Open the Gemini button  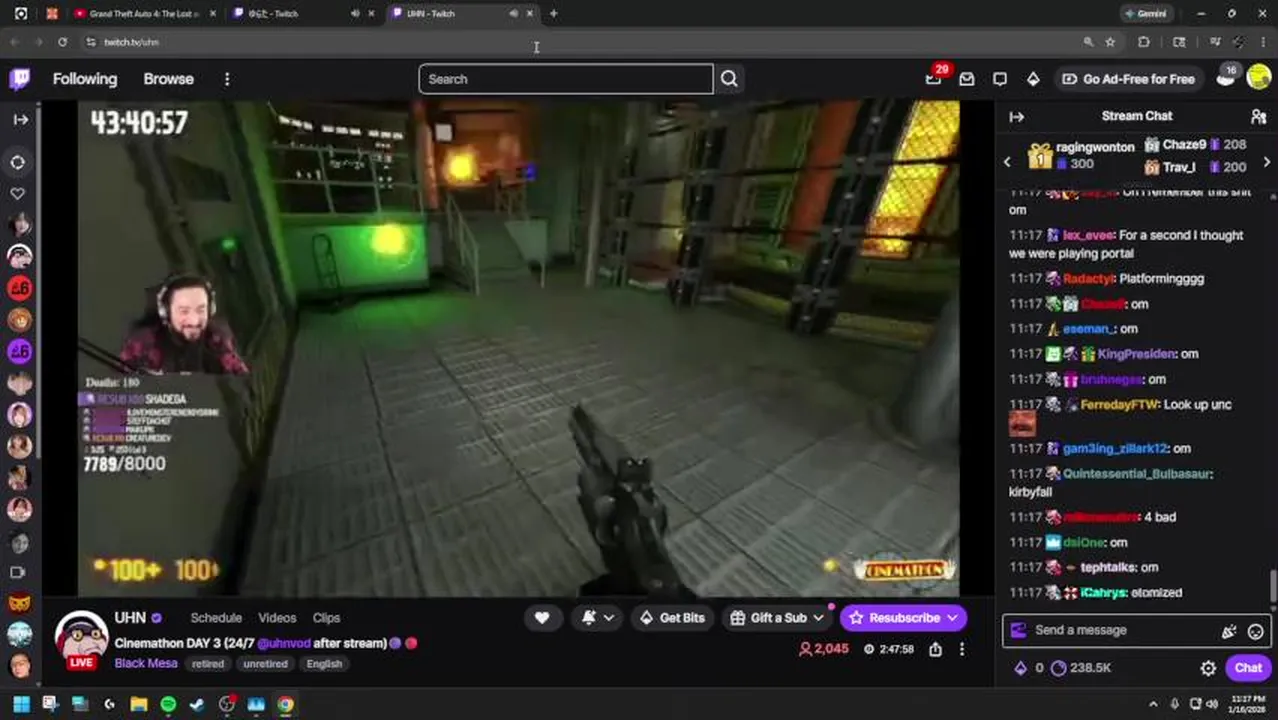pos(1145,14)
